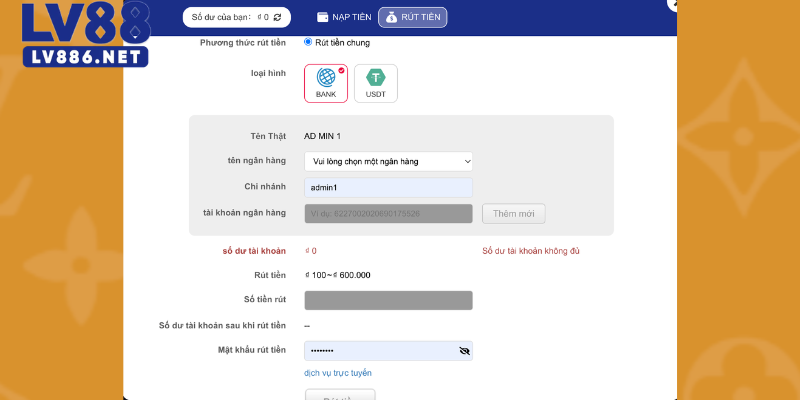Click the 'tài khoản ngân hàng' number field
Image resolution: width=800 pixels, height=400 pixels.
[x=388, y=213]
